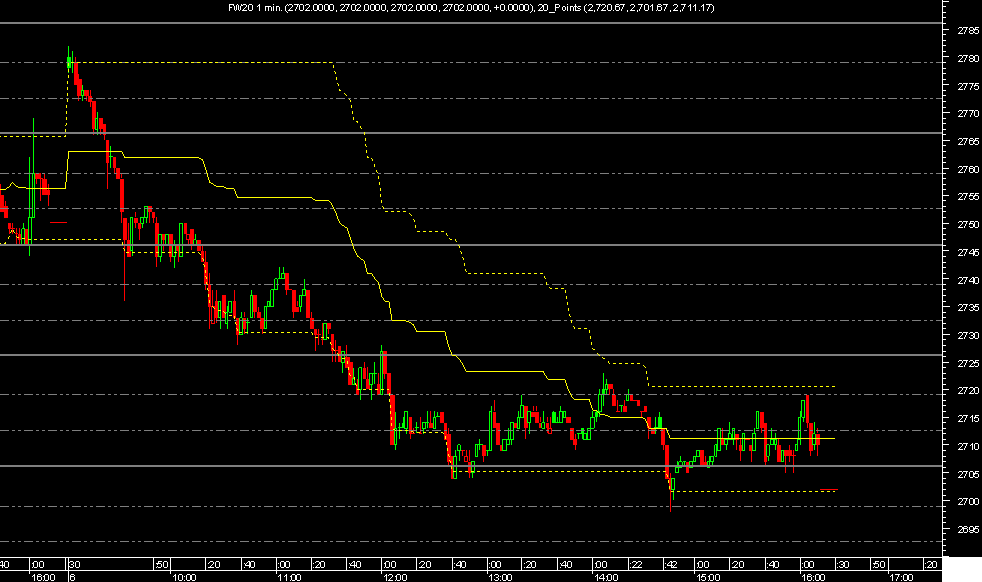Click the FW20 1 min. chart title
The width and height of the screenshot is (982, 582).
(254, 8)
